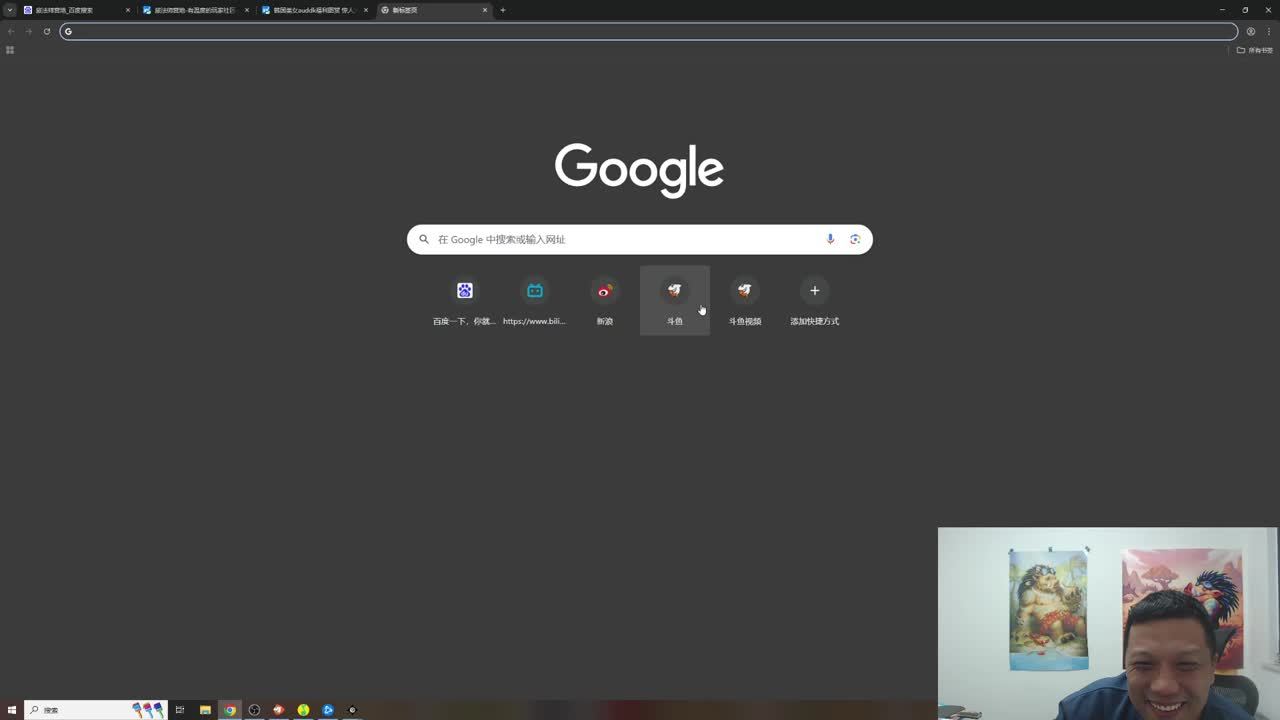Open the 新浪 Weibo shortcut
The width and height of the screenshot is (1280, 720).
coord(605,299)
